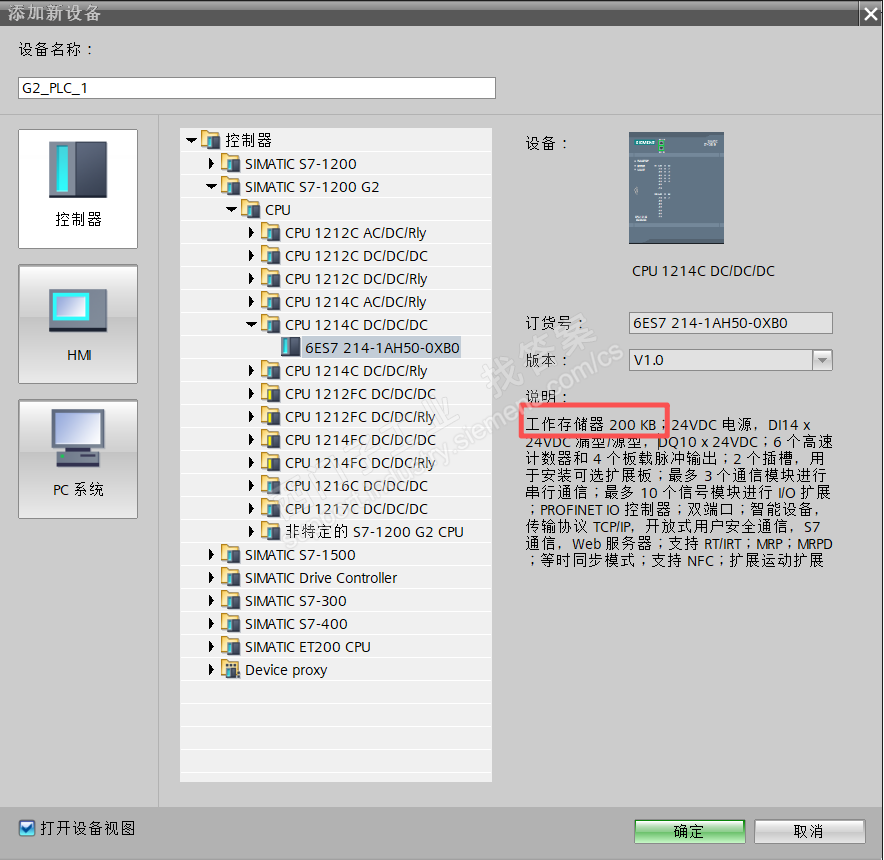The image size is (884, 860).
Task: Click CPU 1212C AC/DC/Rly folder icon
Action: 271,232
